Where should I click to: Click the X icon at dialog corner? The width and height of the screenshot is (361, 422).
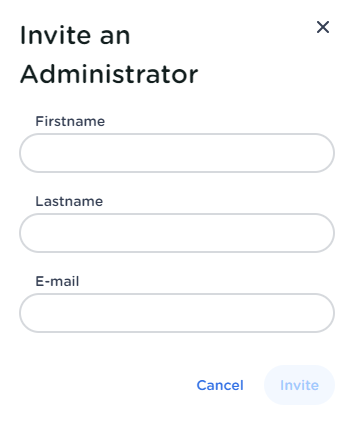click(323, 27)
